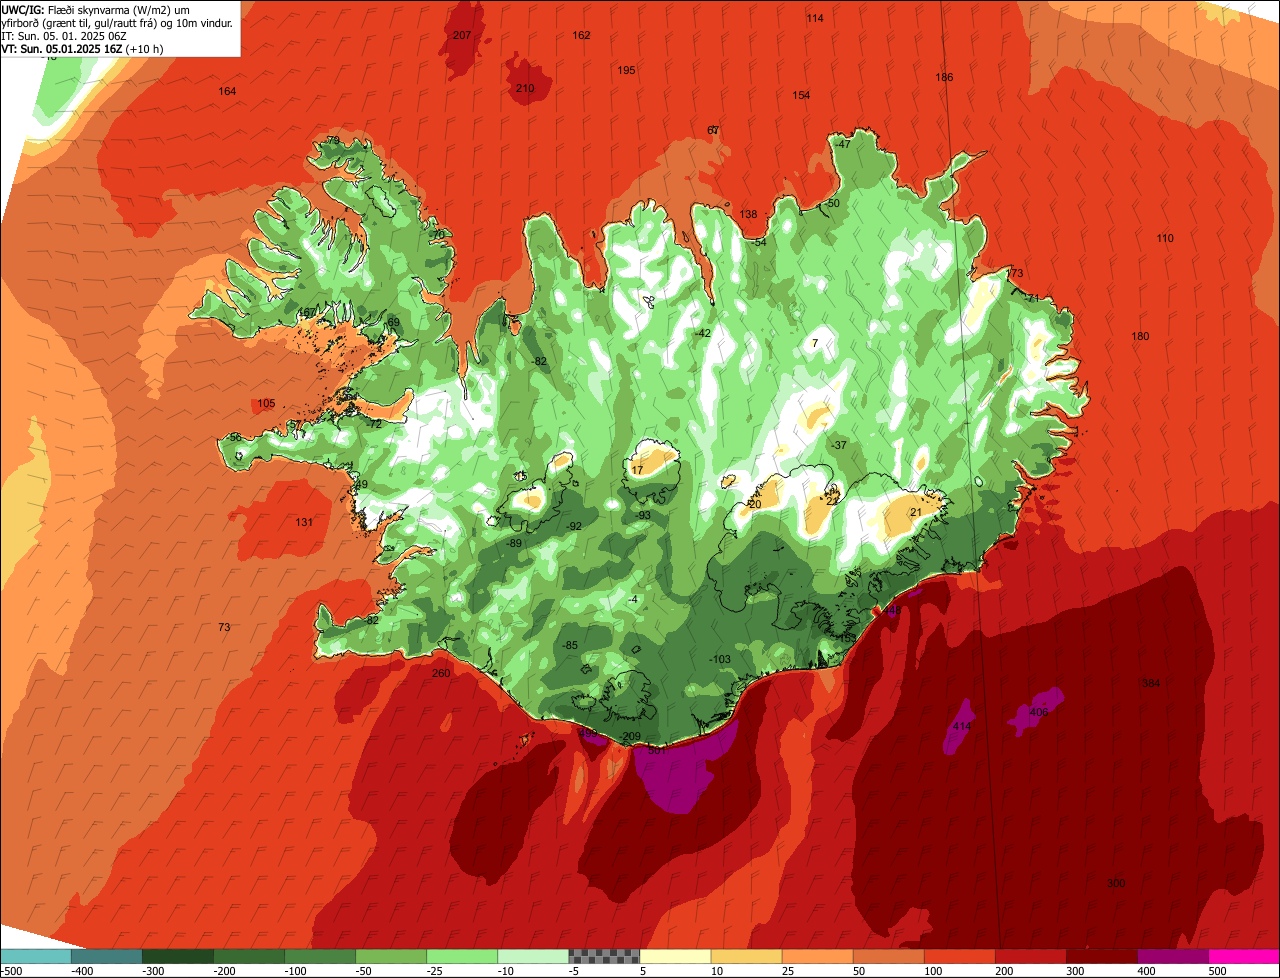Click the map value 260
Viewport: 1280px width, 978px height.
(x=441, y=673)
